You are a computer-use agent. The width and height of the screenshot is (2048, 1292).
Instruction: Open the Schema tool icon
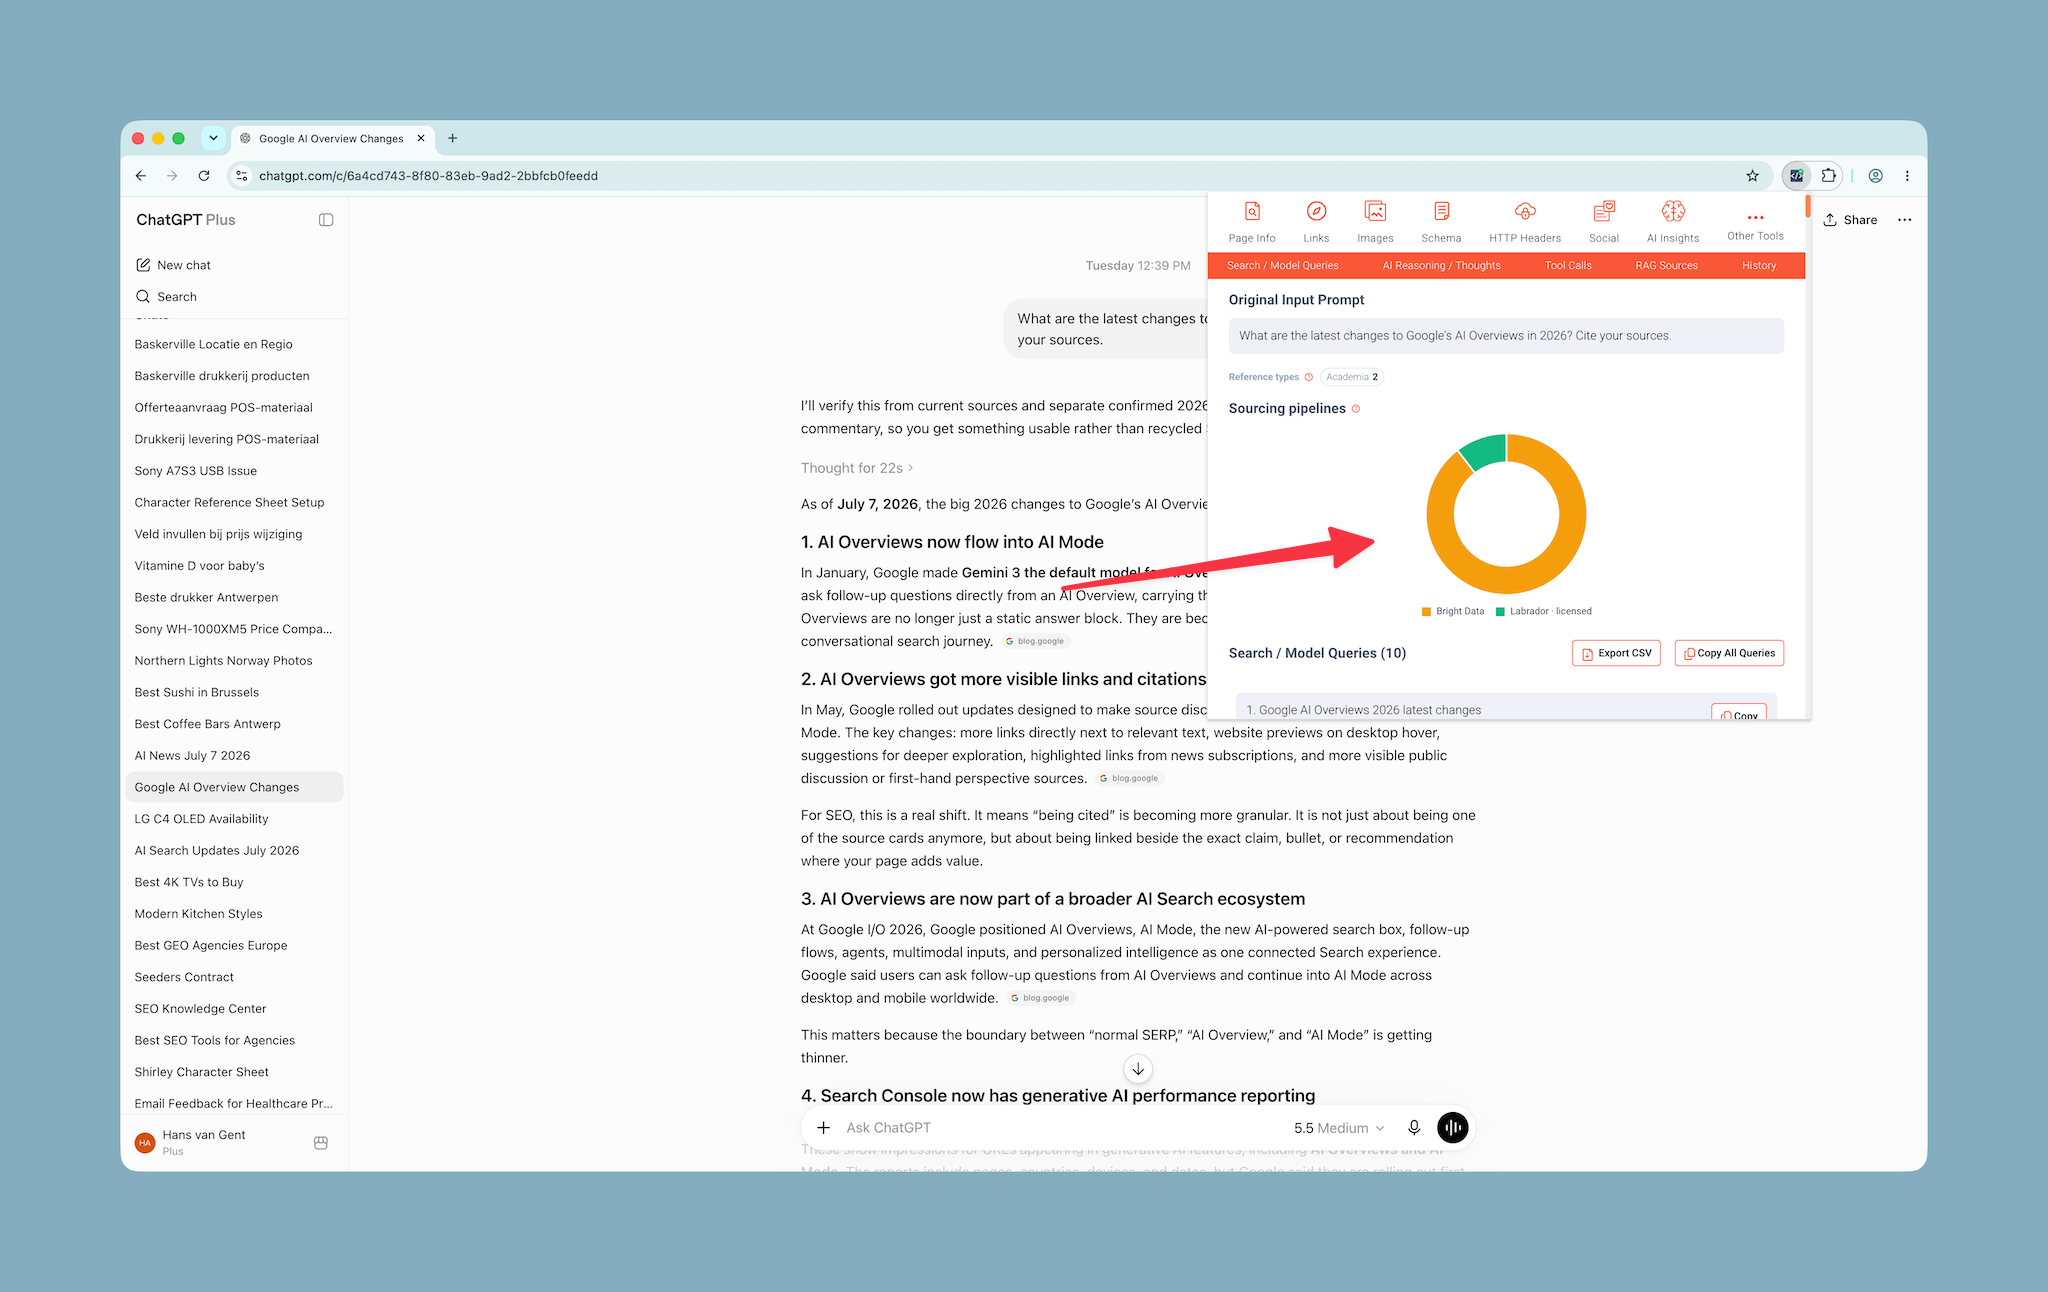1441,211
